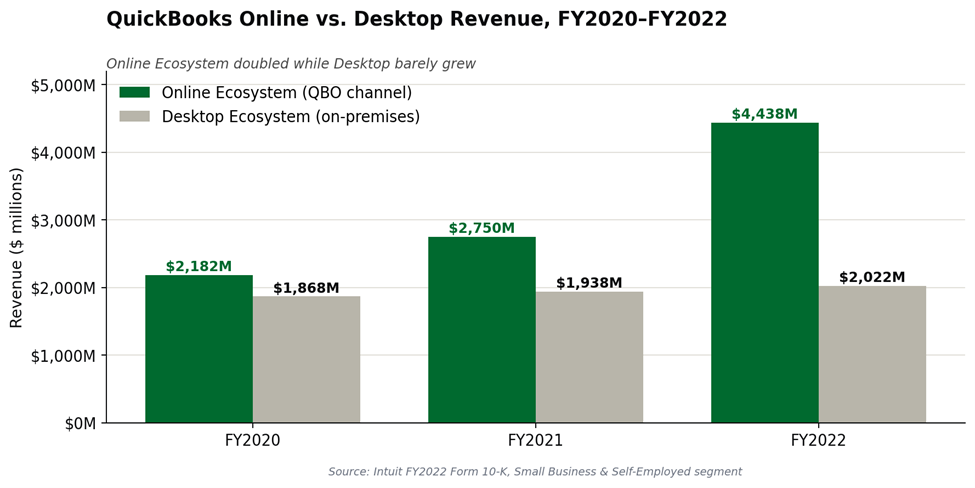Select the '$2,750M' data label
975x488 pixels.
click(x=481, y=228)
